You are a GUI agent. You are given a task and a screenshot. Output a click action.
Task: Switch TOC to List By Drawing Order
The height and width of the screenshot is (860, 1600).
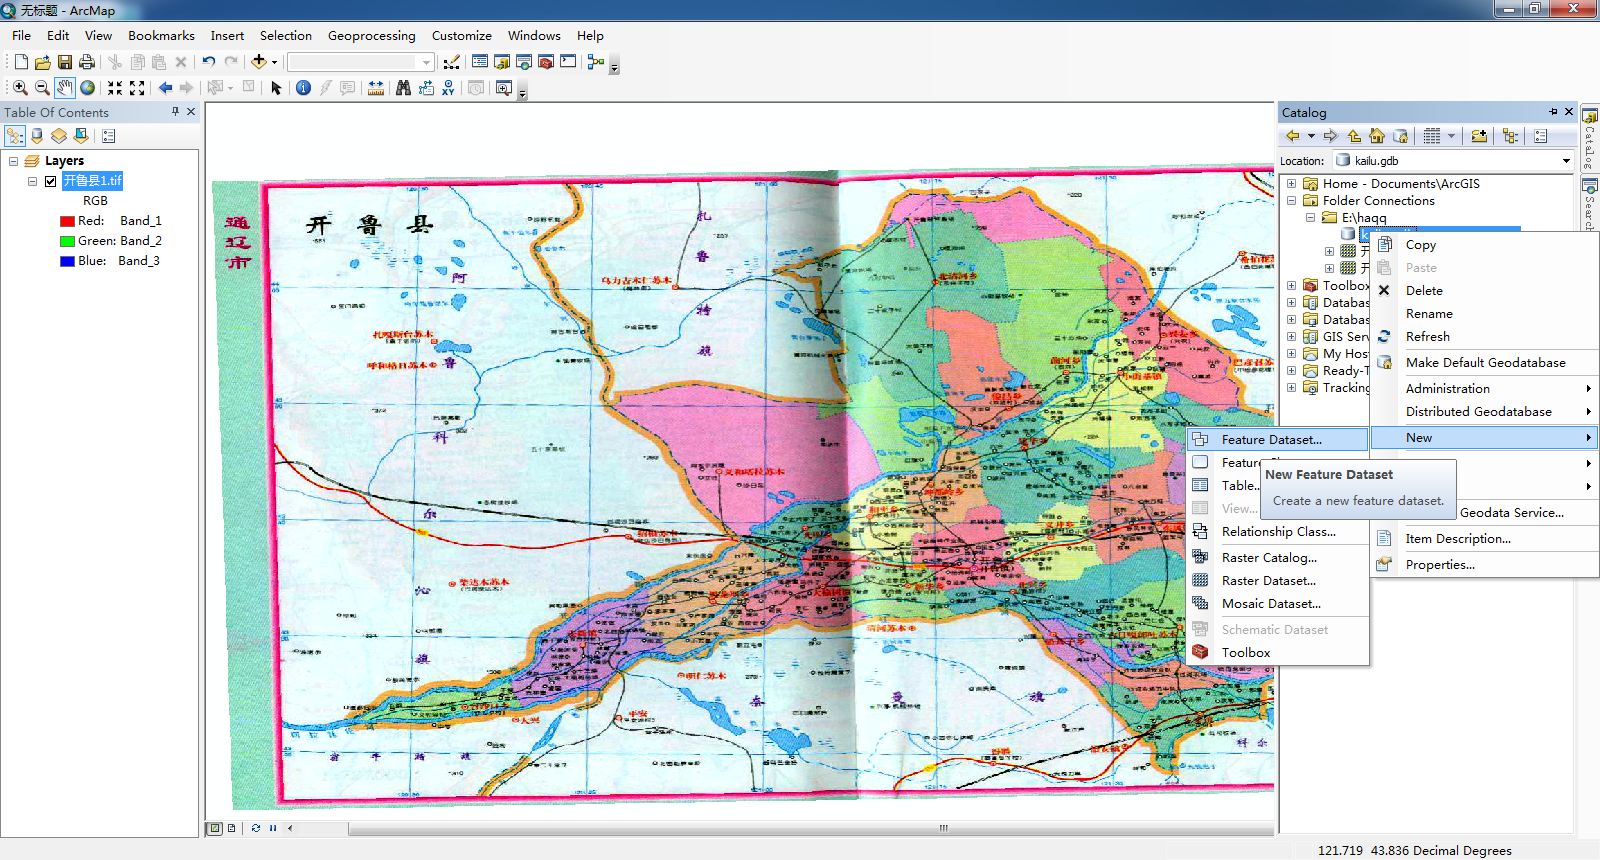(x=15, y=136)
